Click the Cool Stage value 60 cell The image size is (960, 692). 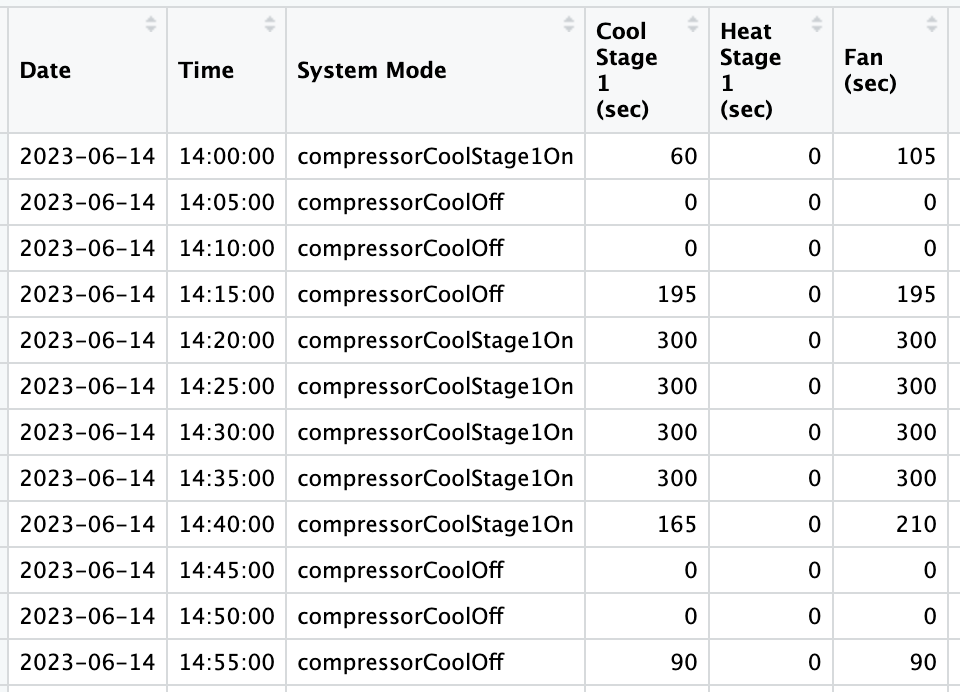click(647, 156)
